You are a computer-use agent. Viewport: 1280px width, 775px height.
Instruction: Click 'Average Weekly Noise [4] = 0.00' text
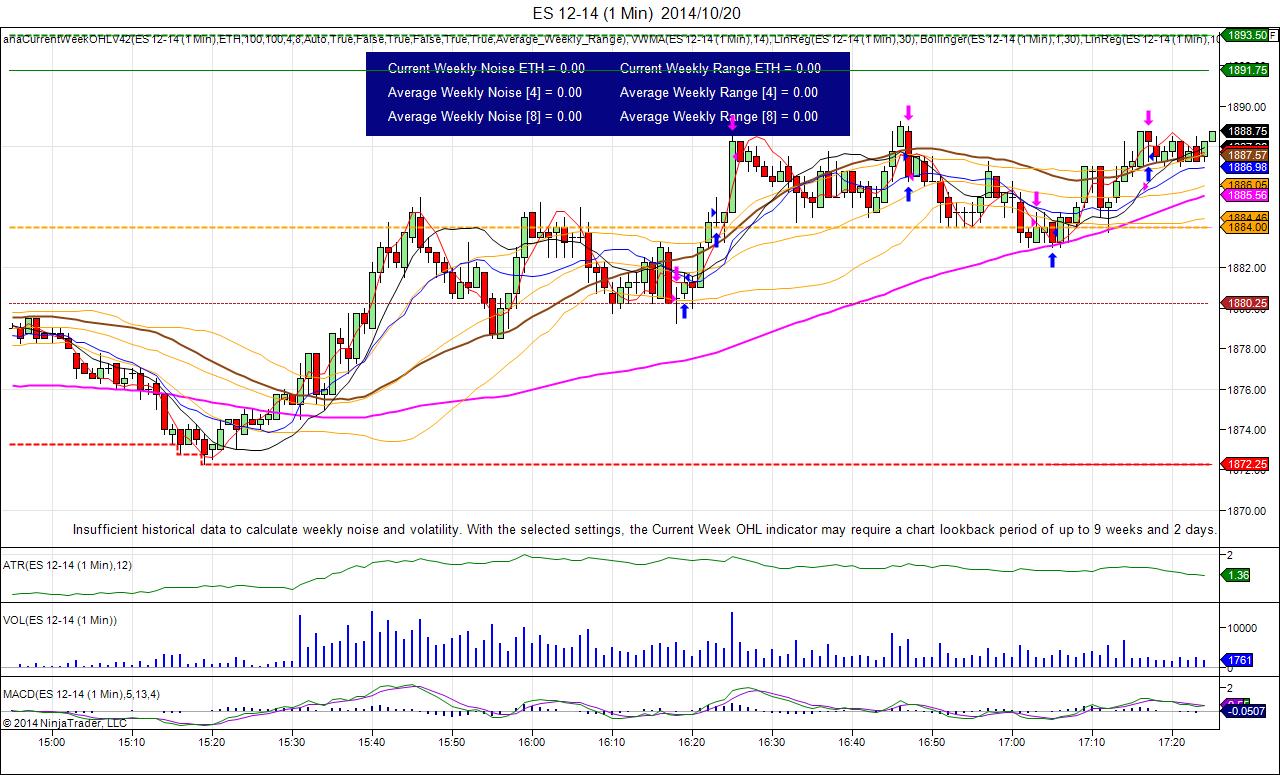[x=485, y=93]
